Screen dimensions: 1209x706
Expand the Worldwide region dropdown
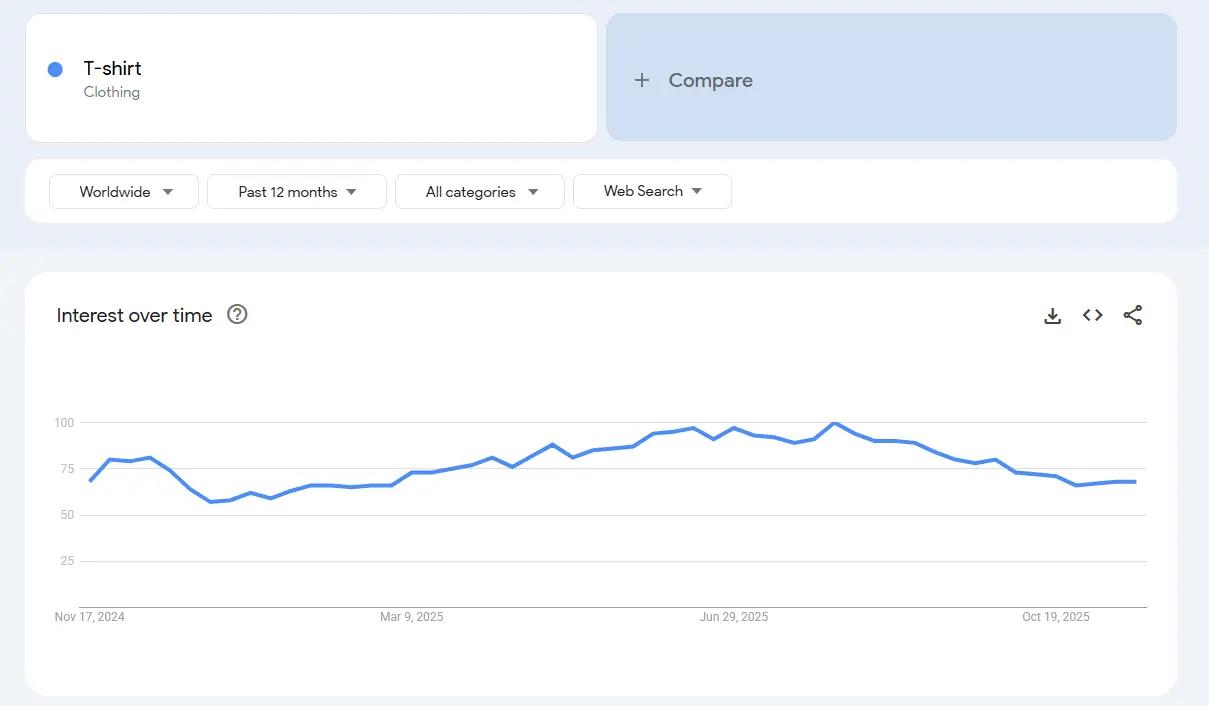coord(124,192)
